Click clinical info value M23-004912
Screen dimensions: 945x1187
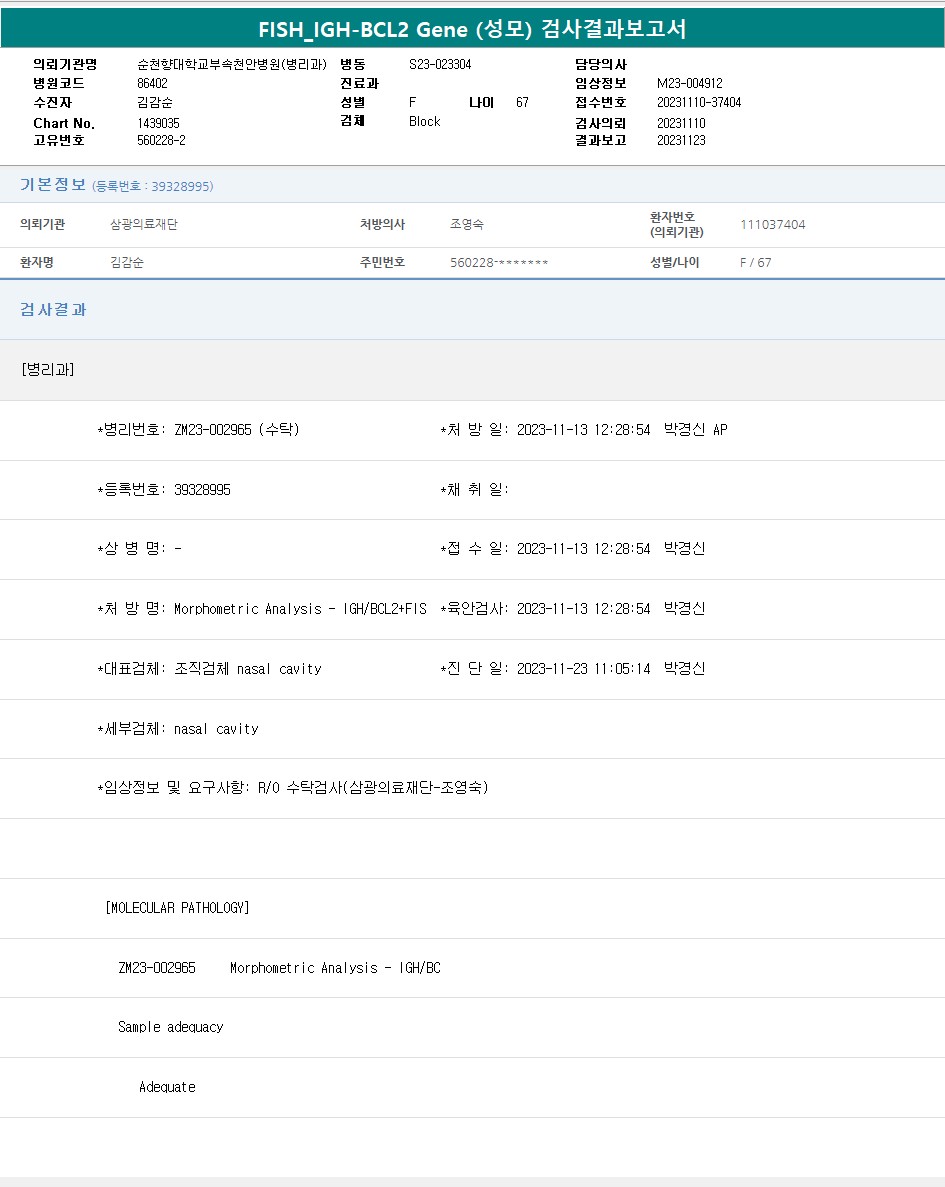(689, 84)
